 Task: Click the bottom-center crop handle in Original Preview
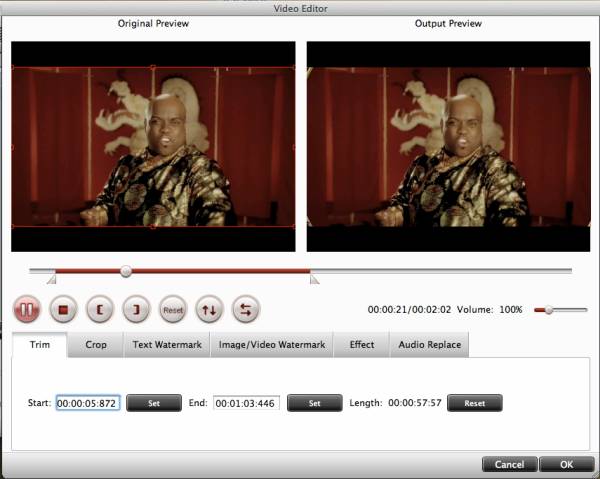pos(153,226)
